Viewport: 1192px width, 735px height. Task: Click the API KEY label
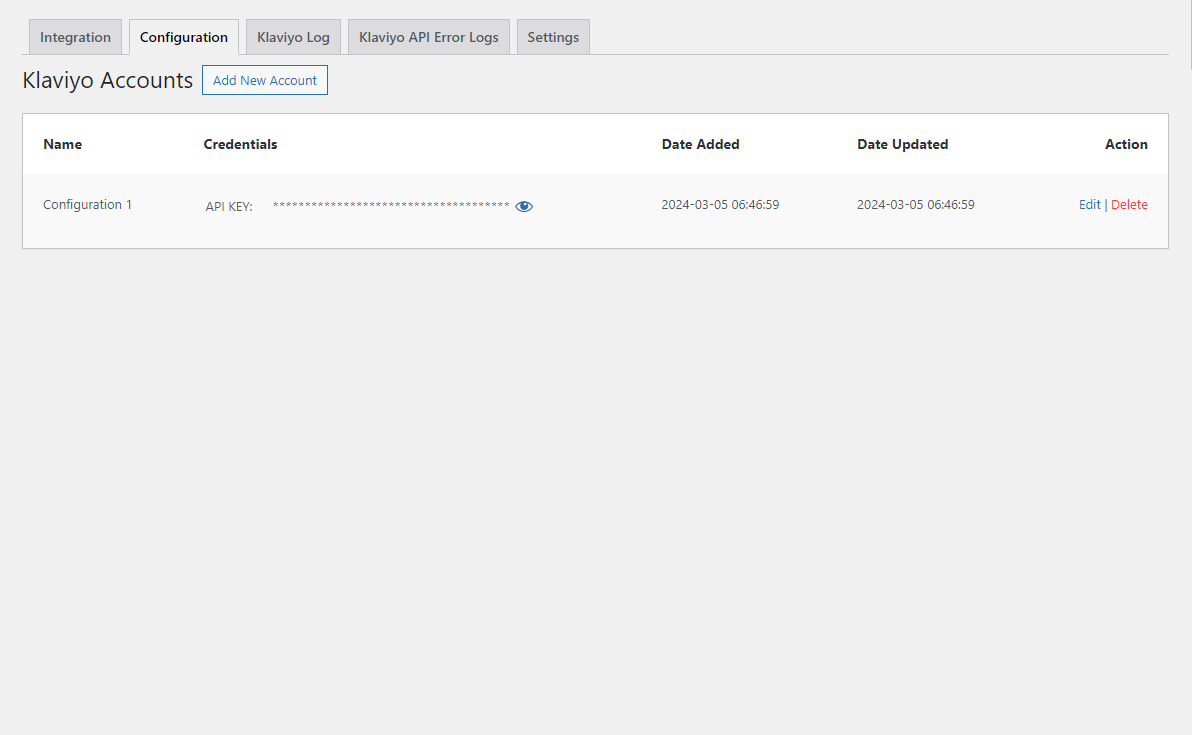229,206
